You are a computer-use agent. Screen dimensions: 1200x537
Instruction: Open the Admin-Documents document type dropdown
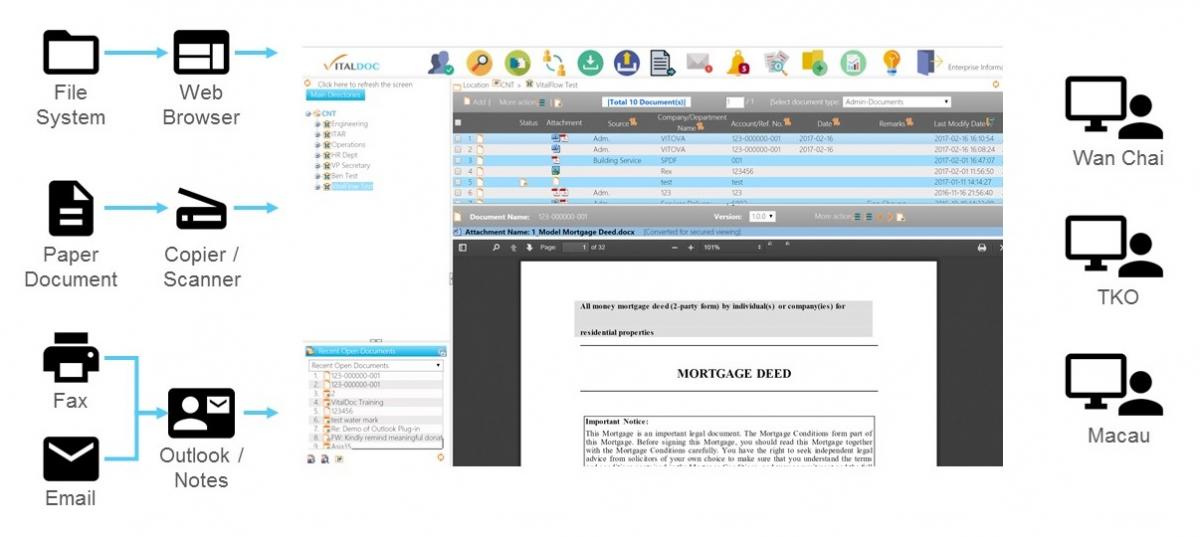click(x=897, y=102)
